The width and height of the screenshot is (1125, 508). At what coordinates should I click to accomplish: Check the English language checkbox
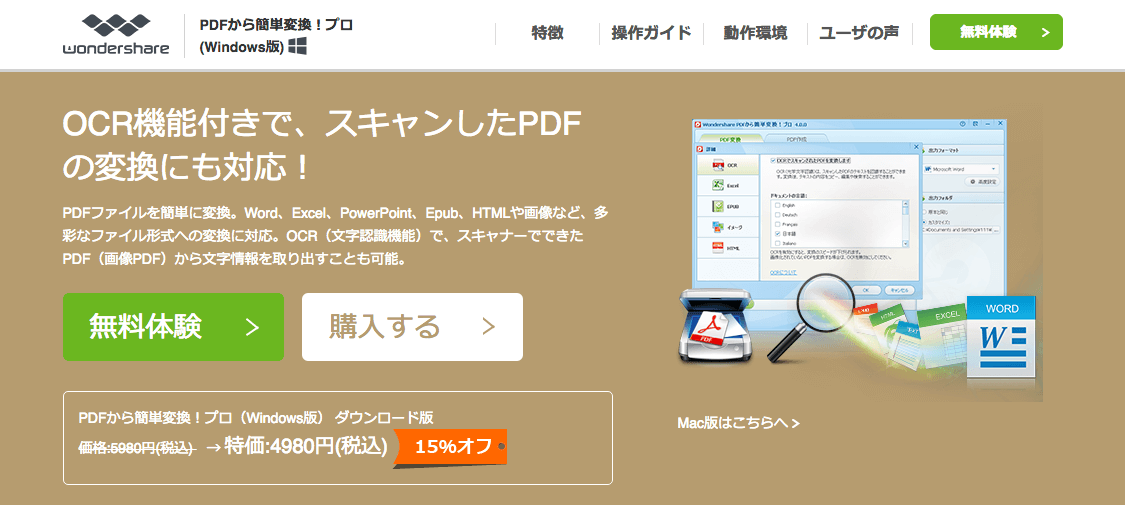pos(778,205)
